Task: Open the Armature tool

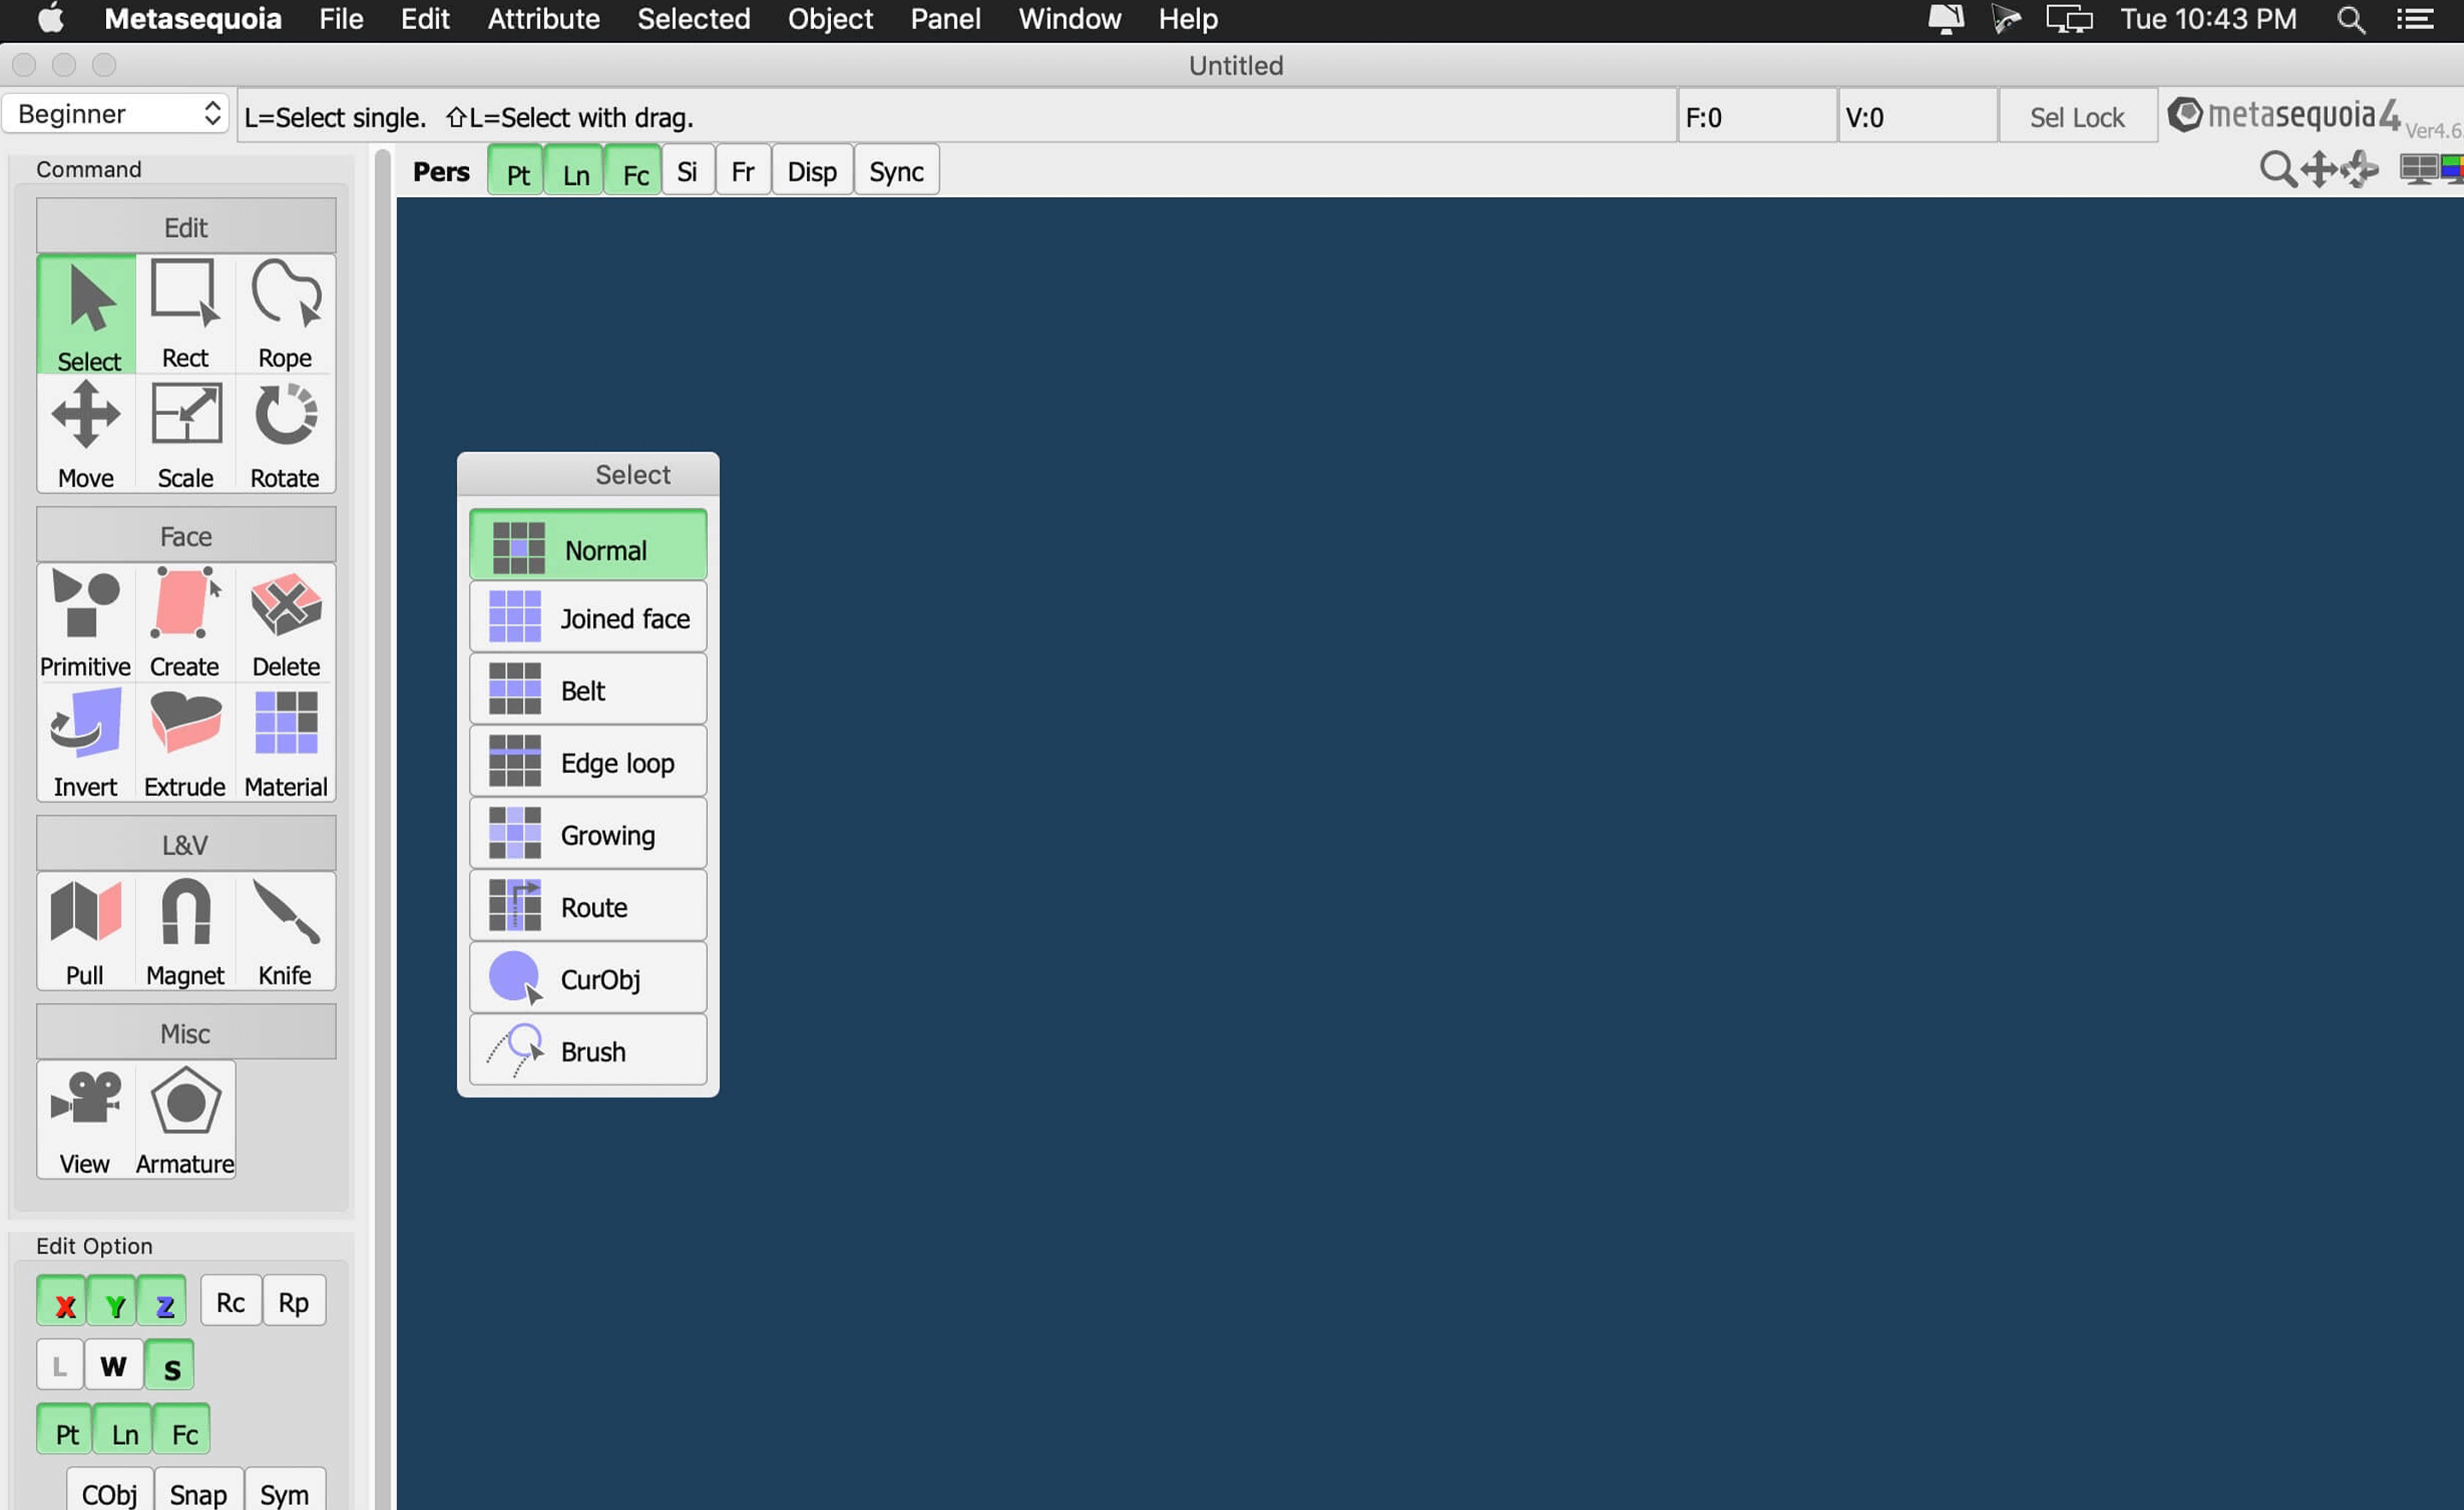Action: (185, 1121)
